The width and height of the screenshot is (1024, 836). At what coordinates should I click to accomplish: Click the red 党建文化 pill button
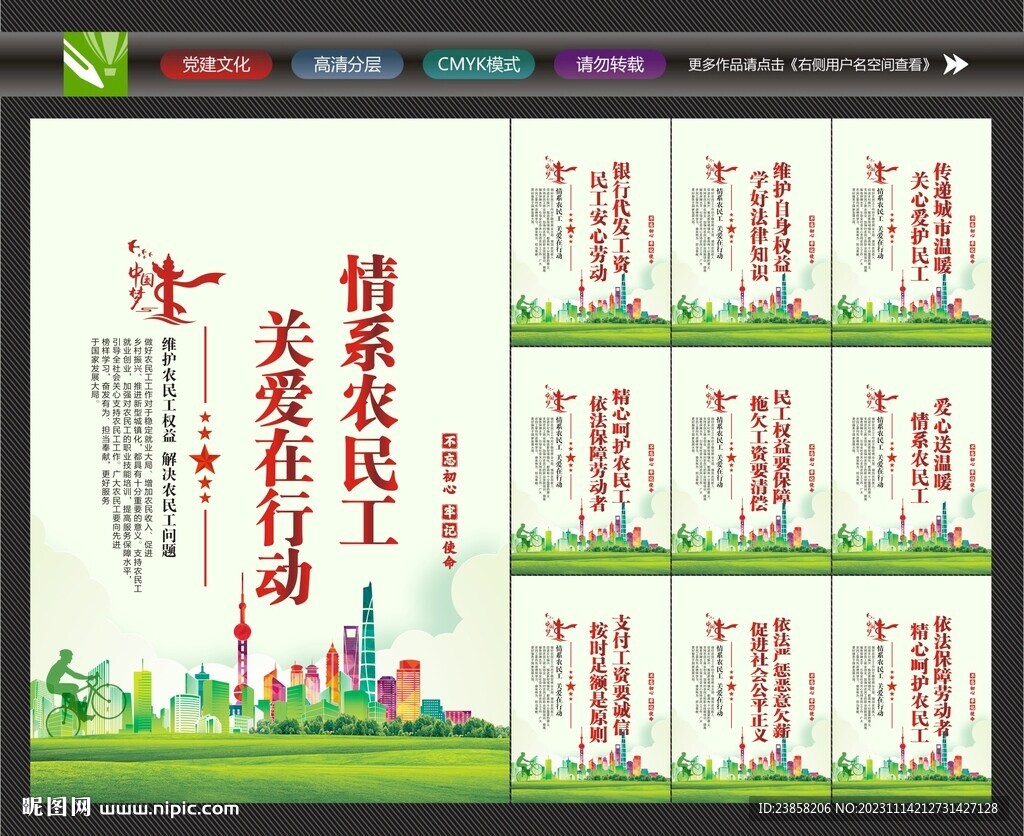click(x=216, y=65)
